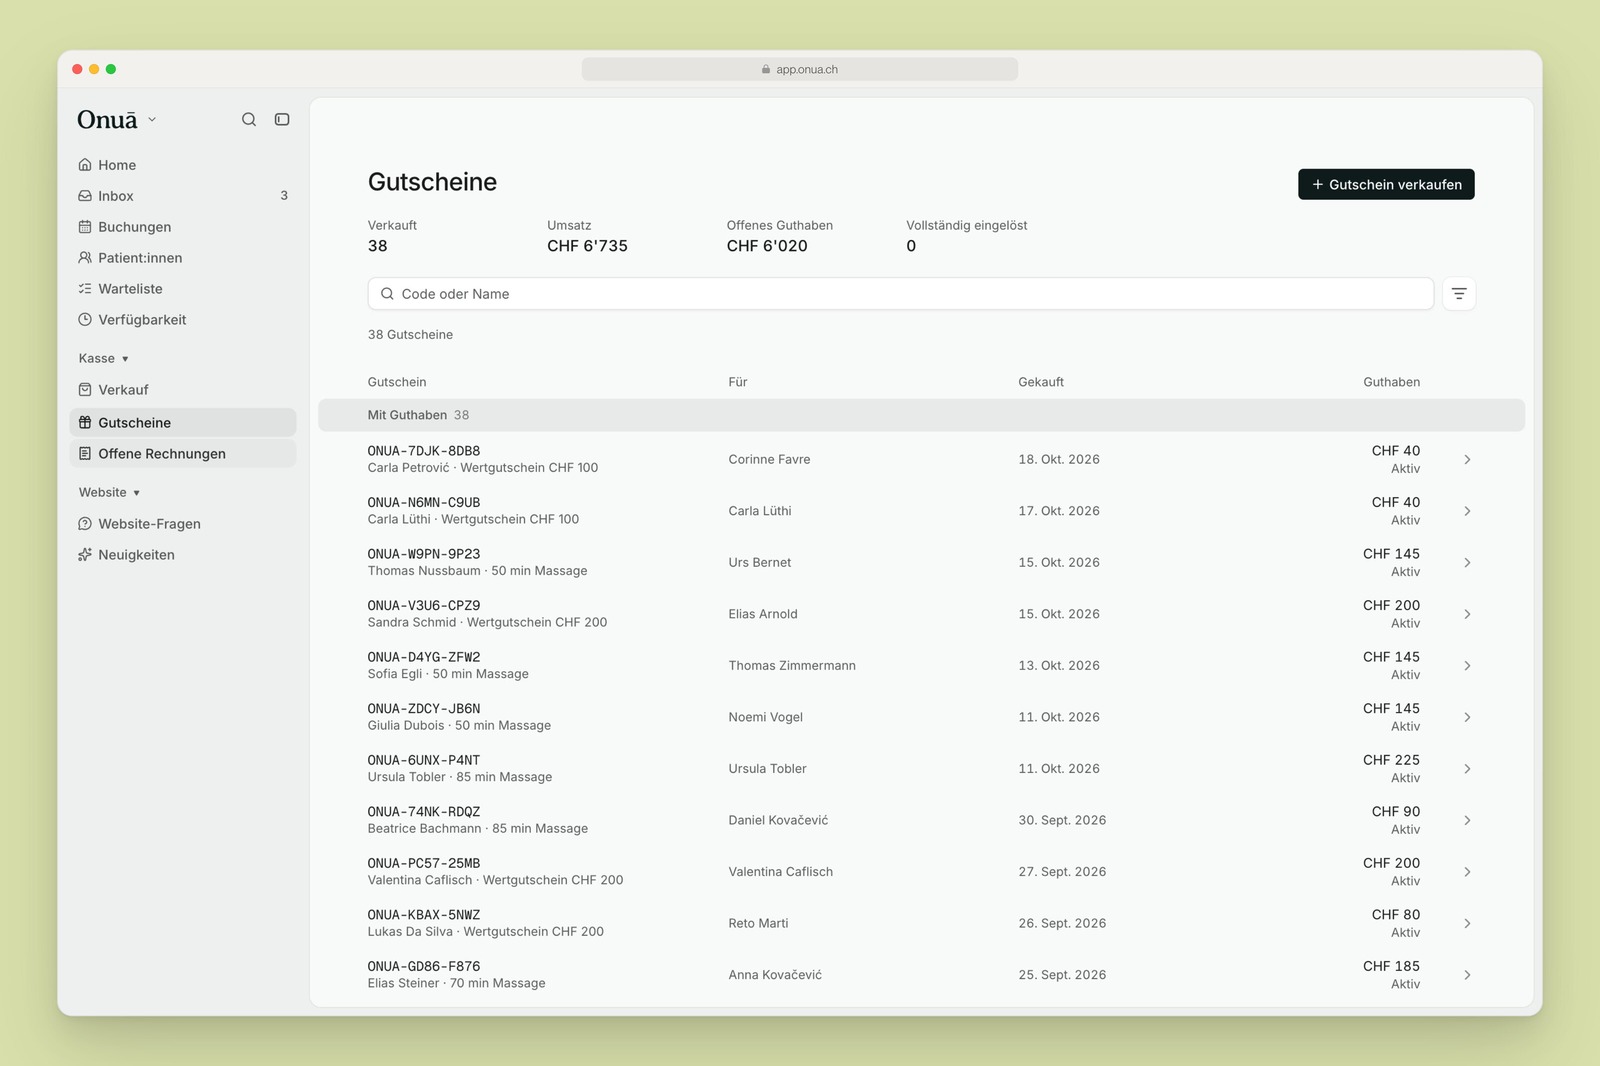Open the Onuā workspace dropdown

117,120
